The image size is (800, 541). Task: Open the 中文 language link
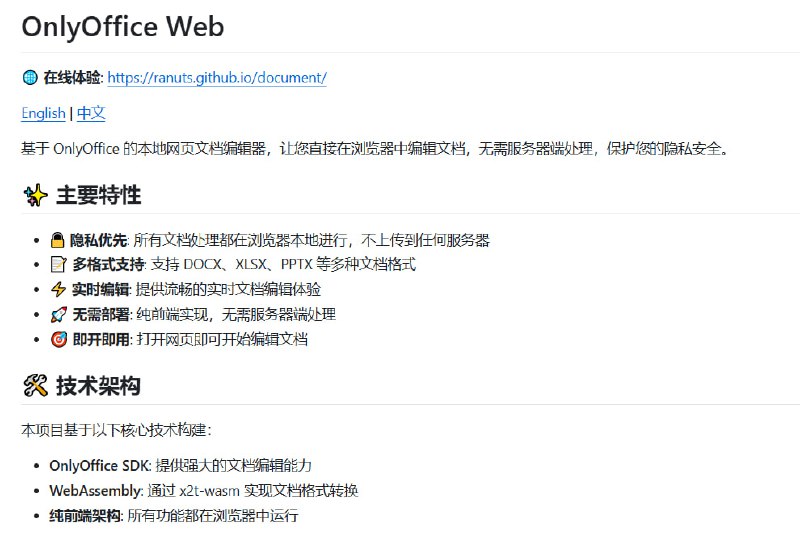click(x=91, y=113)
